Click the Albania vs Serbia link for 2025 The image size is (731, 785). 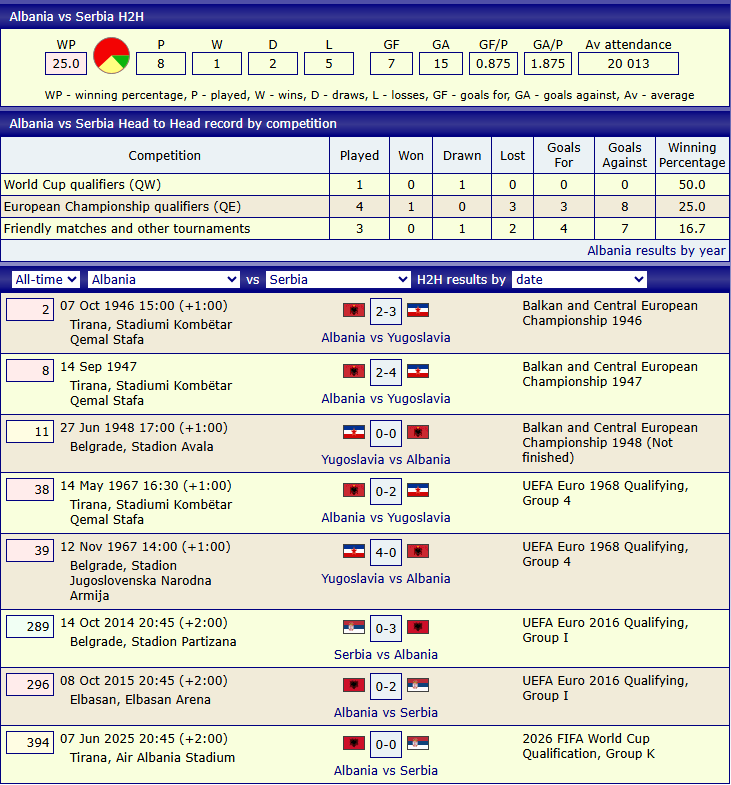(x=385, y=771)
